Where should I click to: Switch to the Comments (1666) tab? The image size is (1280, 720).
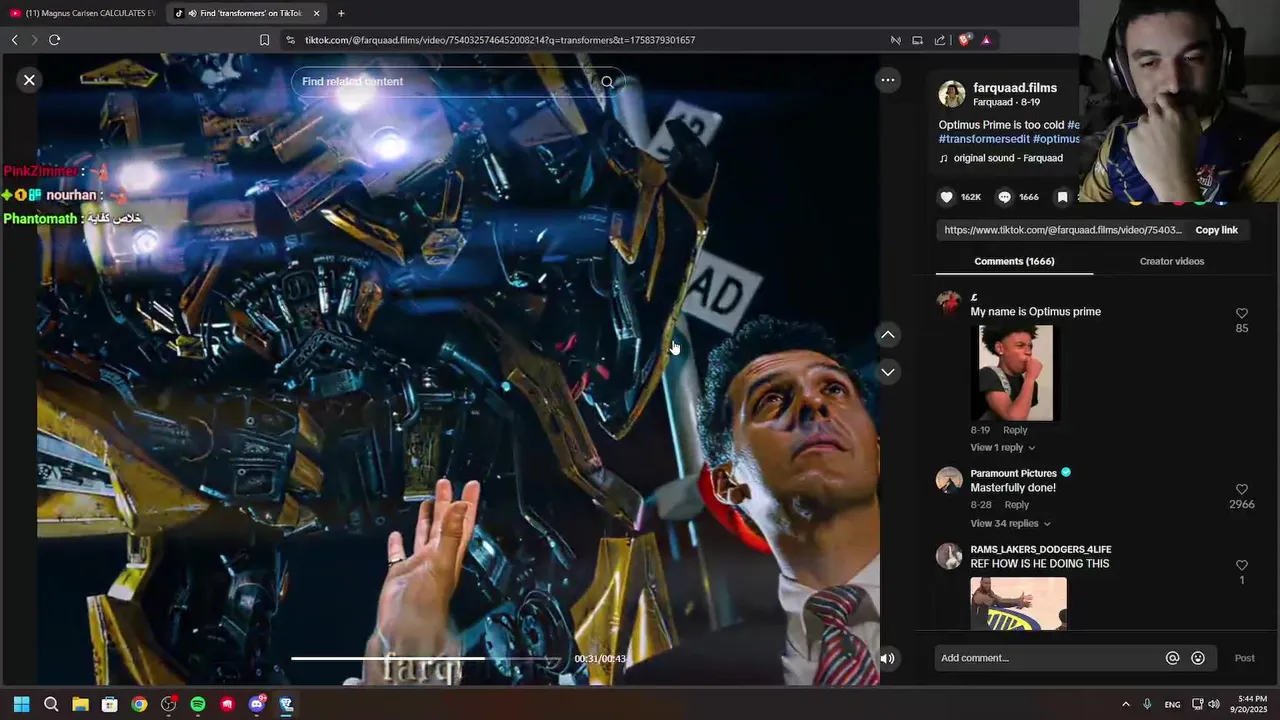click(x=1014, y=261)
